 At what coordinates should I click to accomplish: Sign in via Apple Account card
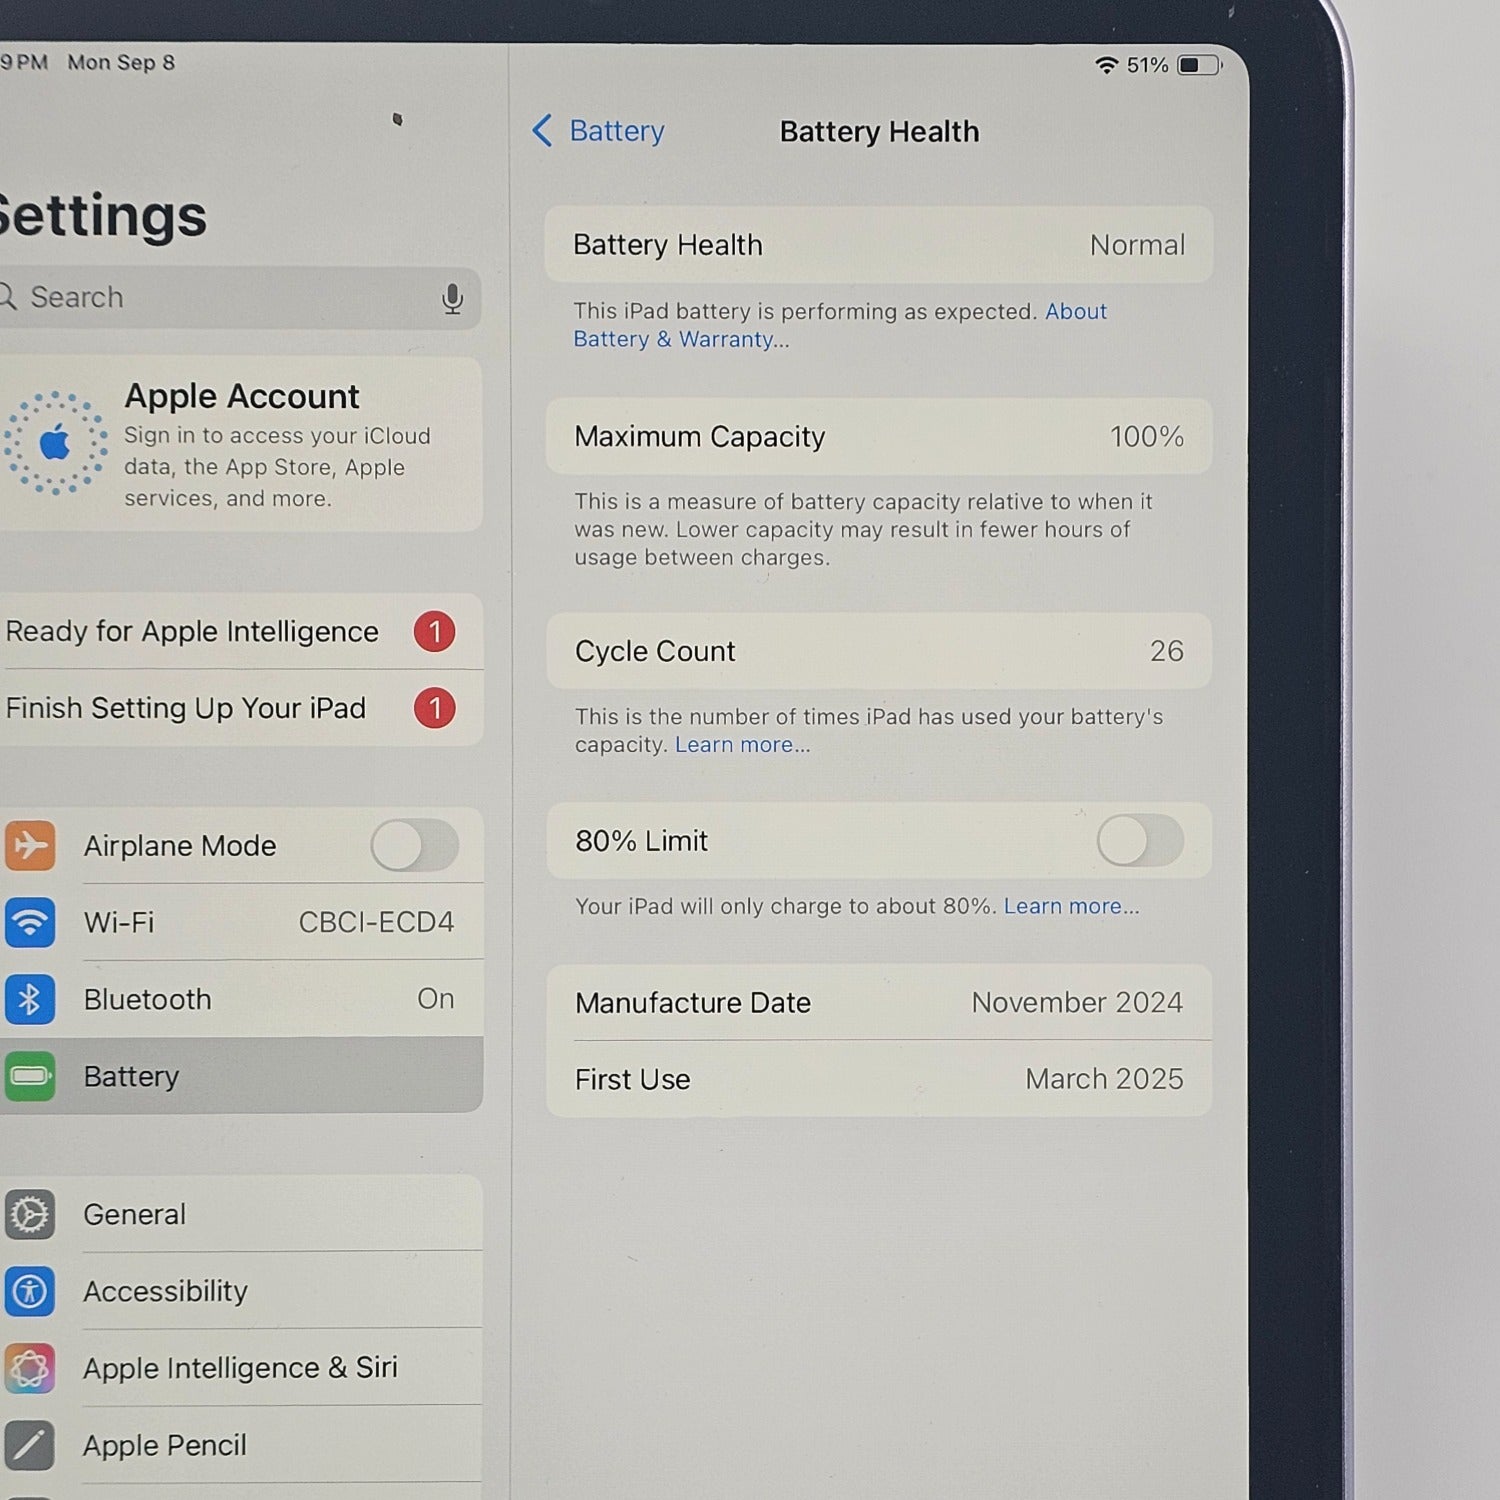240,445
